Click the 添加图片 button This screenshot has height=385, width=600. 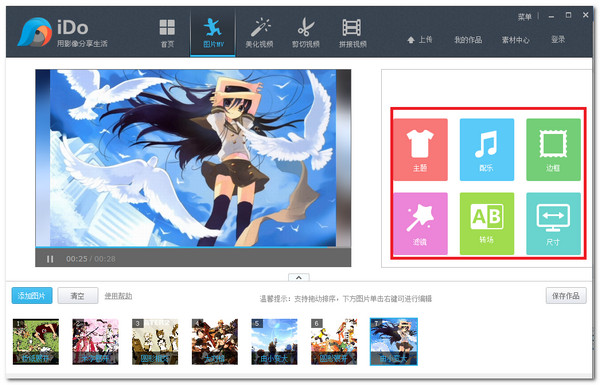point(32,296)
